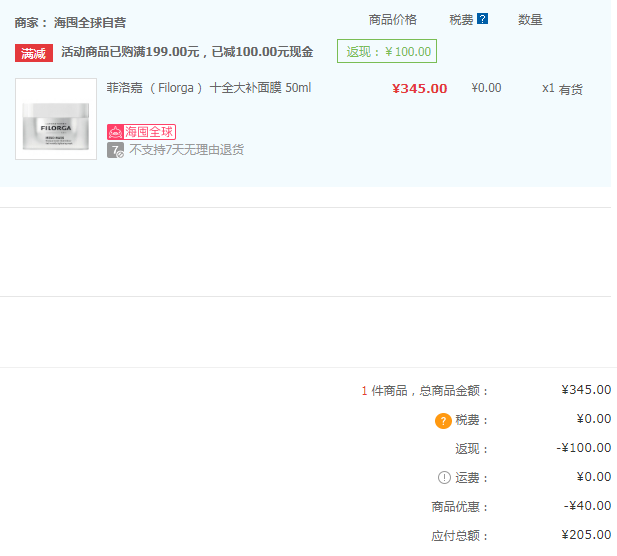The width and height of the screenshot is (617, 556).
Task: Open the Filorga product thumbnail image
Action: coord(56,119)
